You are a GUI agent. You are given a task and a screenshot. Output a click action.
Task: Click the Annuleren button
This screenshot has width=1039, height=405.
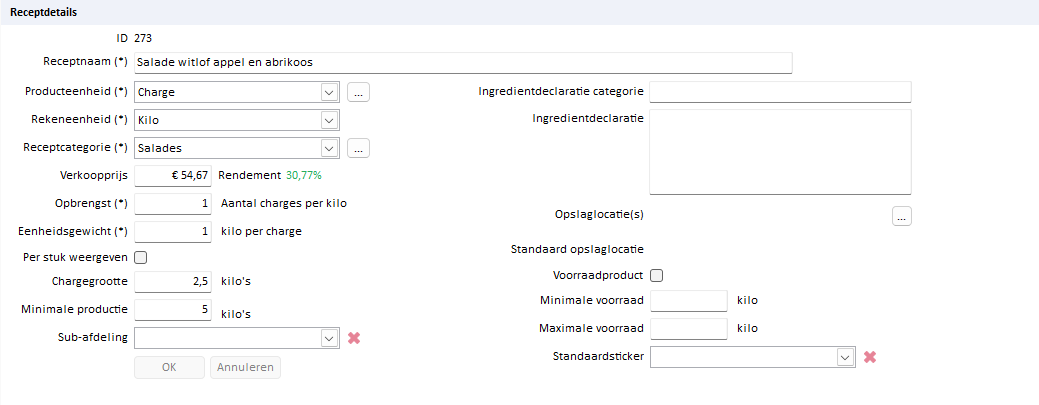pos(245,367)
